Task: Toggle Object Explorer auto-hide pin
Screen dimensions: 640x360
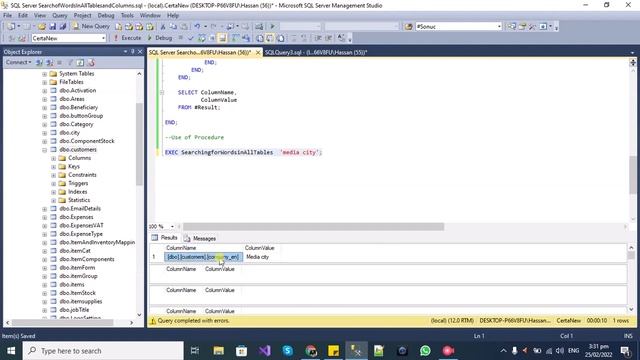Action: [x=133, y=52]
